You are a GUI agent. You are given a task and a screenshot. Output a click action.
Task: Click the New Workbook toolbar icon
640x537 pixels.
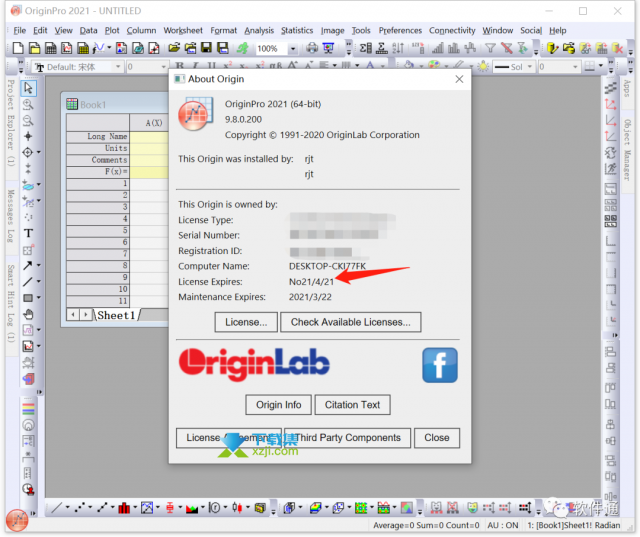coord(50,49)
